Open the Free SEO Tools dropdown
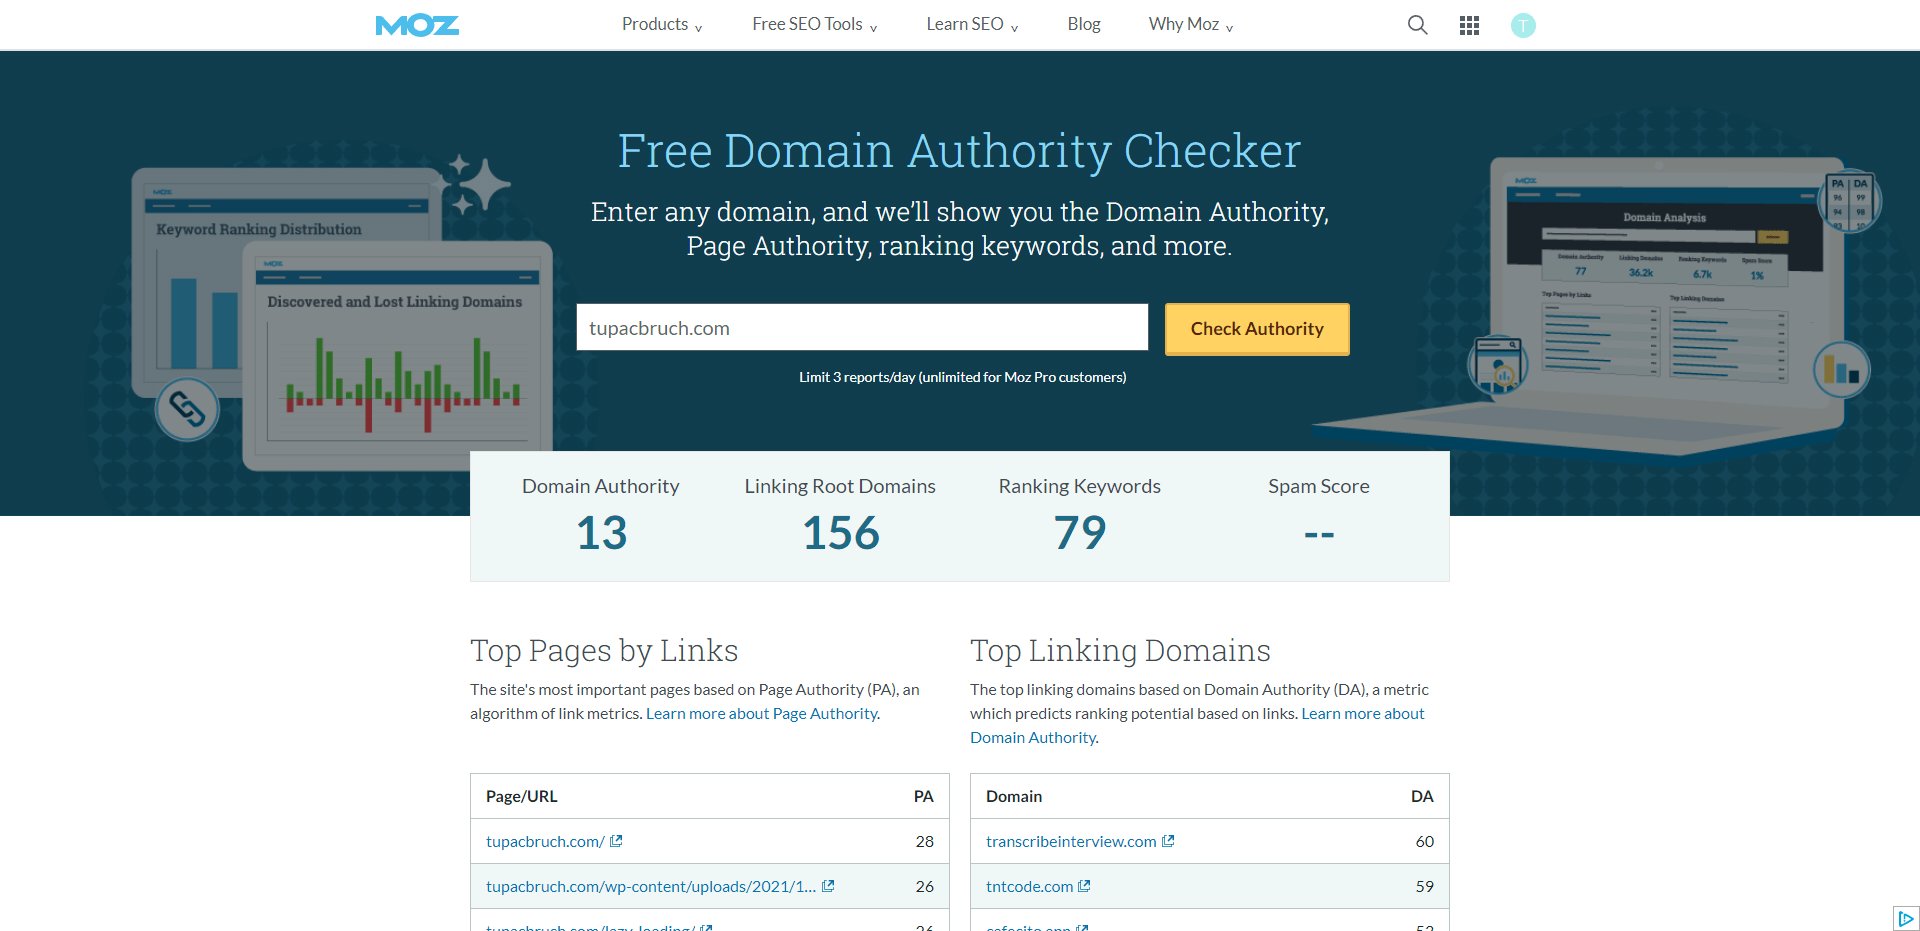This screenshot has width=1920, height=931. coord(813,24)
